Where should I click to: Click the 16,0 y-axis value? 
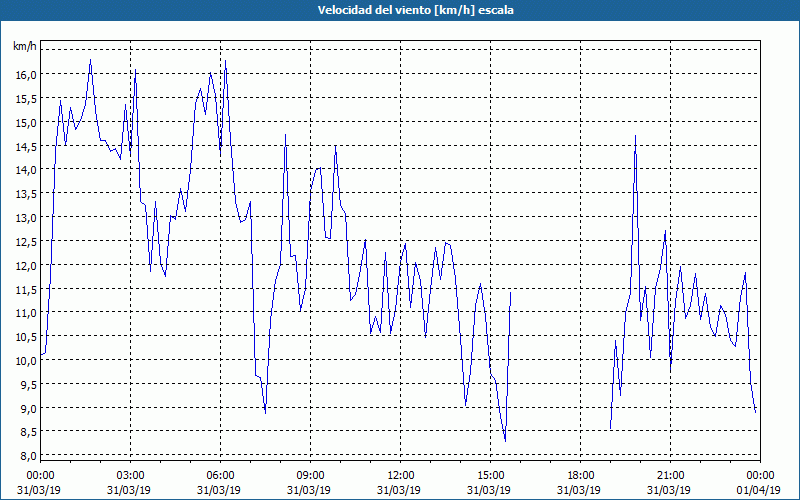[25, 74]
